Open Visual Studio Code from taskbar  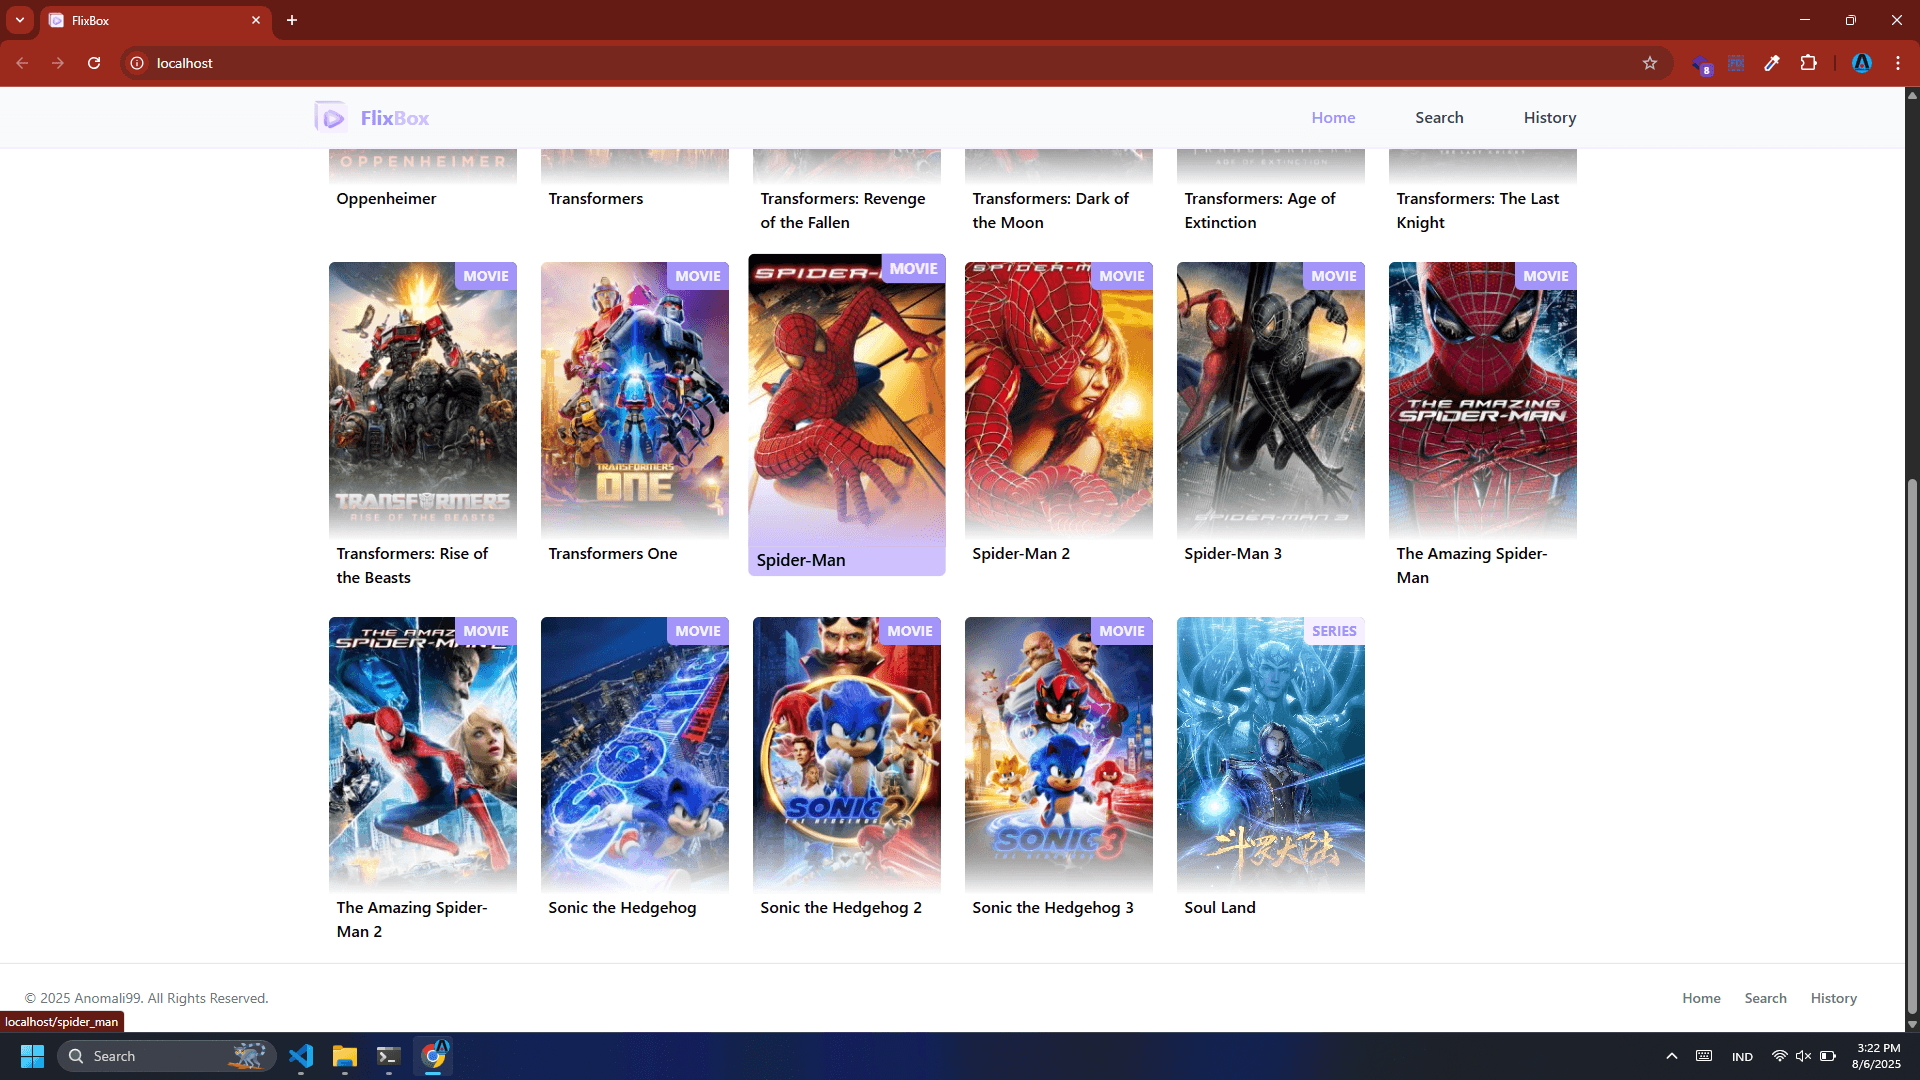pyautogui.click(x=301, y=1056)
